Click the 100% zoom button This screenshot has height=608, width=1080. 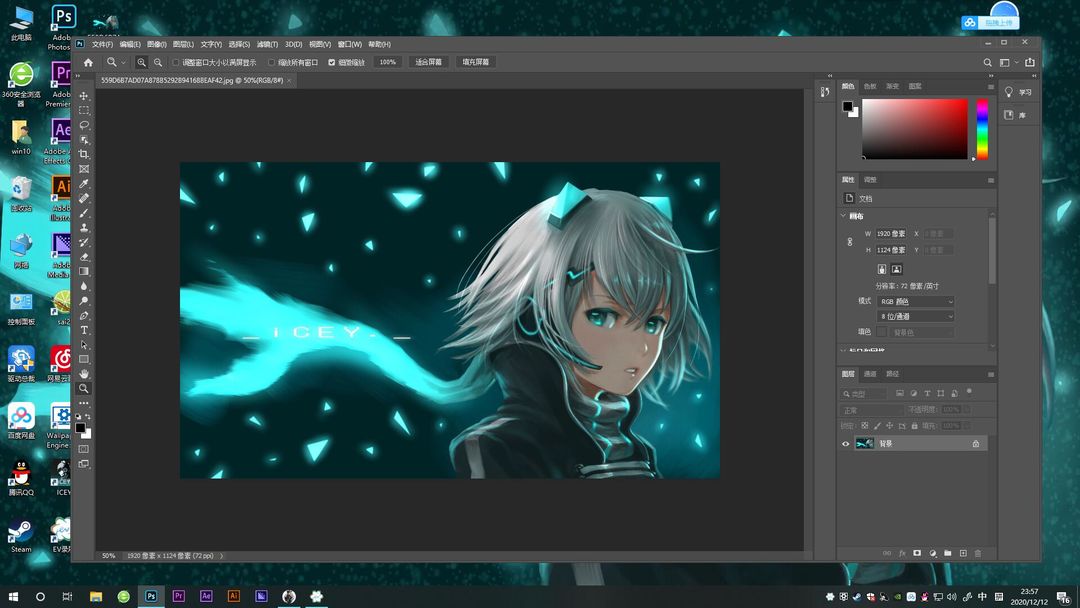(x=388, y=62)
